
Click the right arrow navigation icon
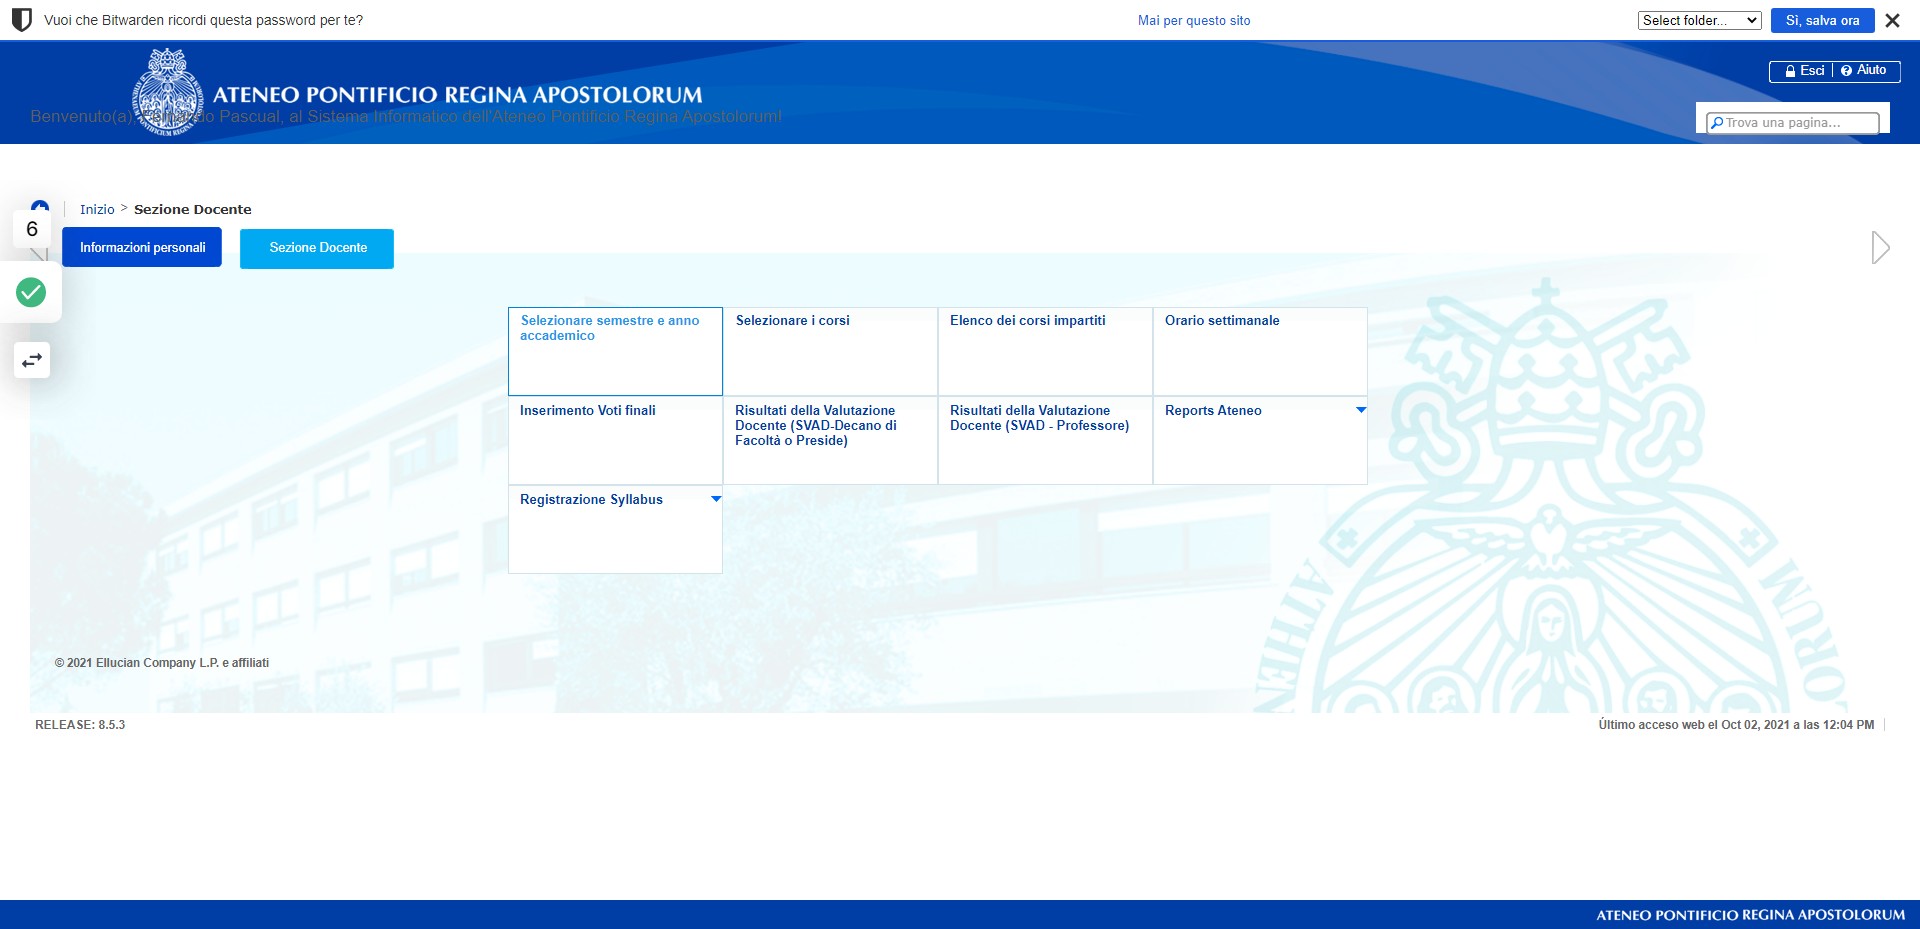pos(1880,247)
